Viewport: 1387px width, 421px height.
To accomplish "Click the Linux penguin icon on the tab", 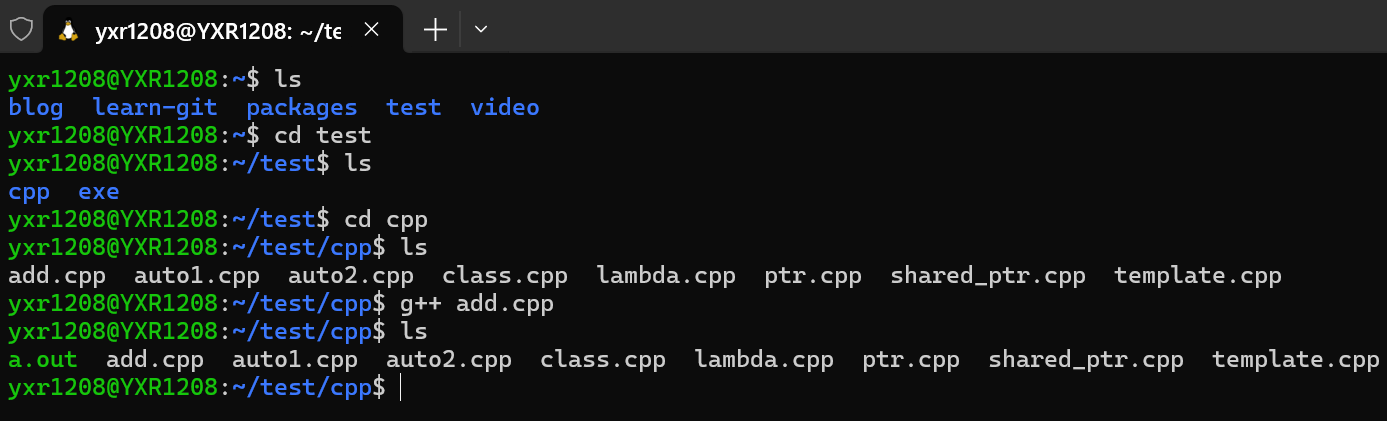I will click(69, 30).
